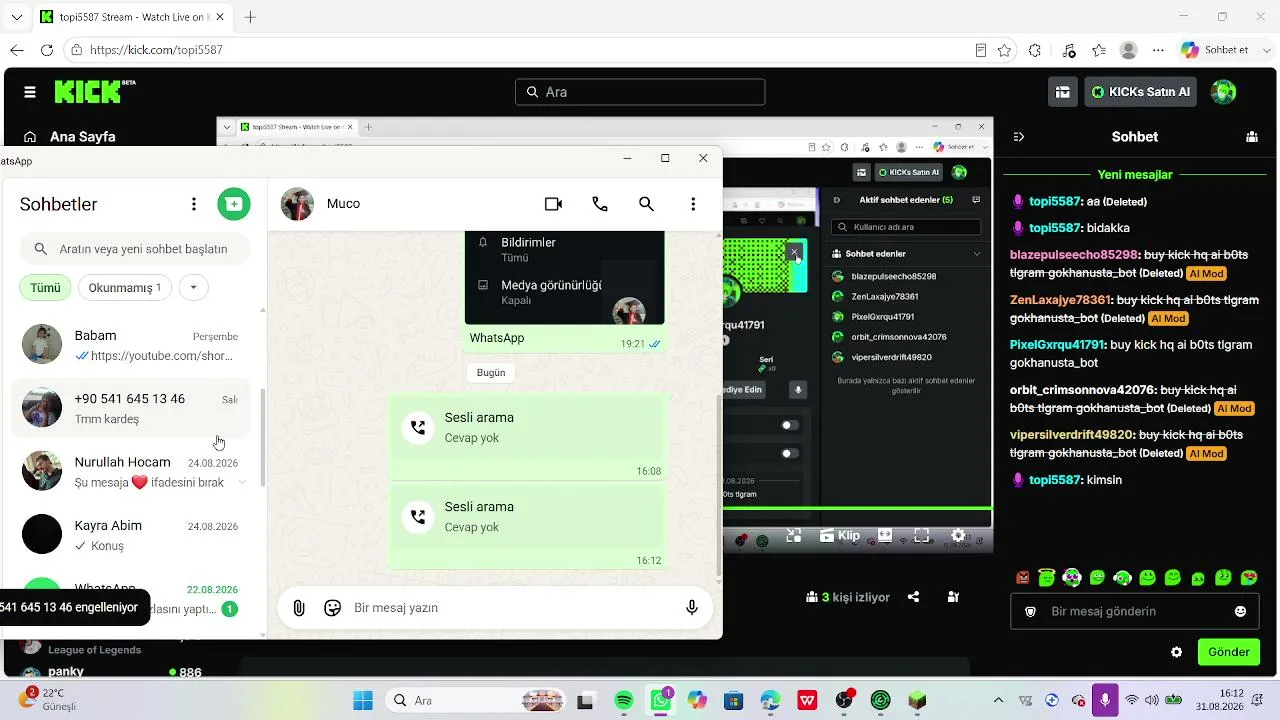Show hidden system tray icons
This screenshot has height=720, width=1280.
click(x=997, y=701)
